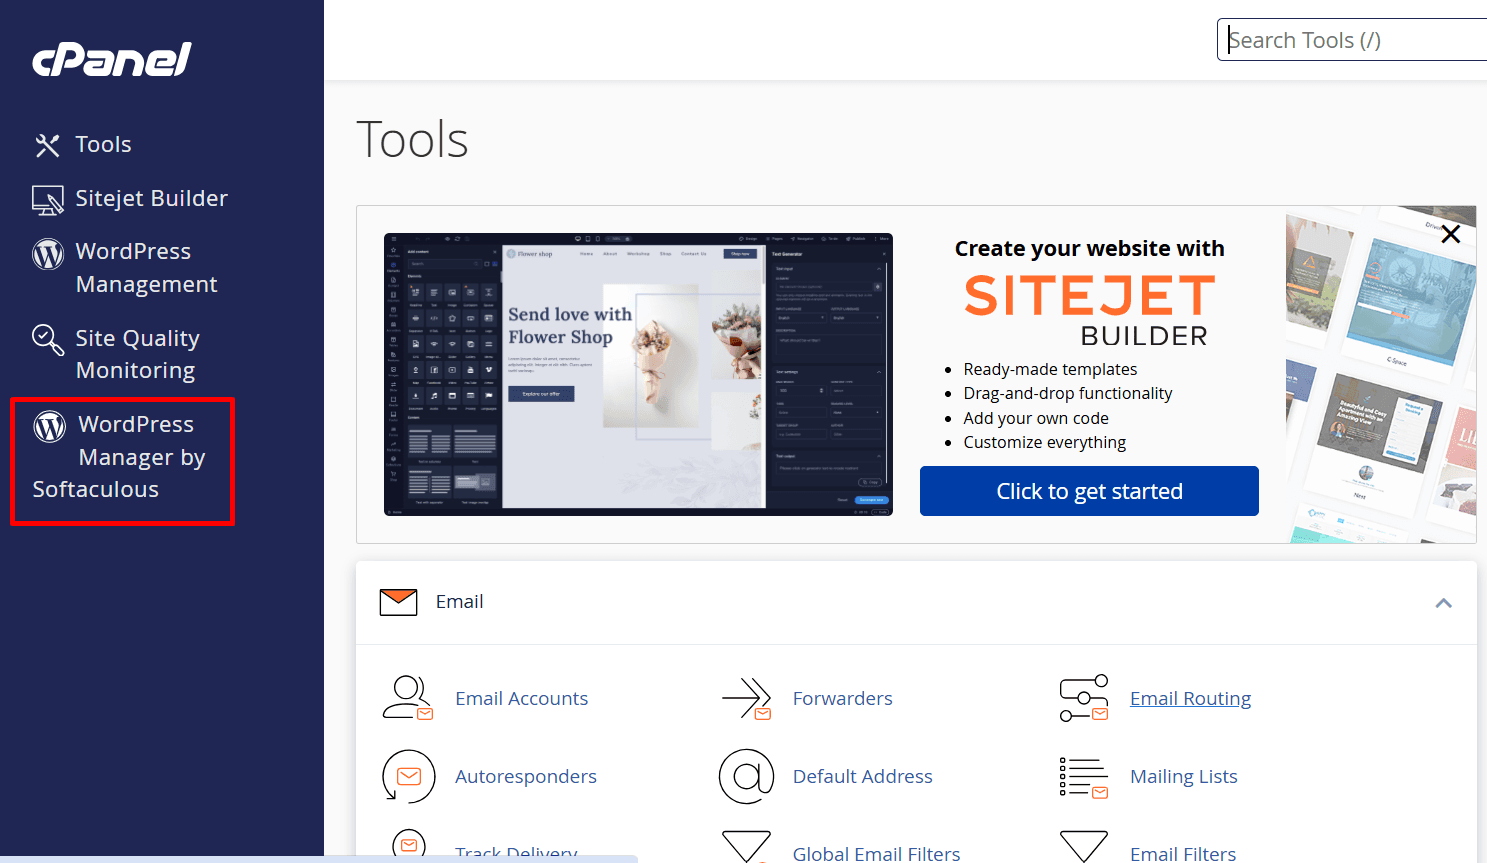
Task: Open Email Accounts using its person icon
Action: click(408, 698)
